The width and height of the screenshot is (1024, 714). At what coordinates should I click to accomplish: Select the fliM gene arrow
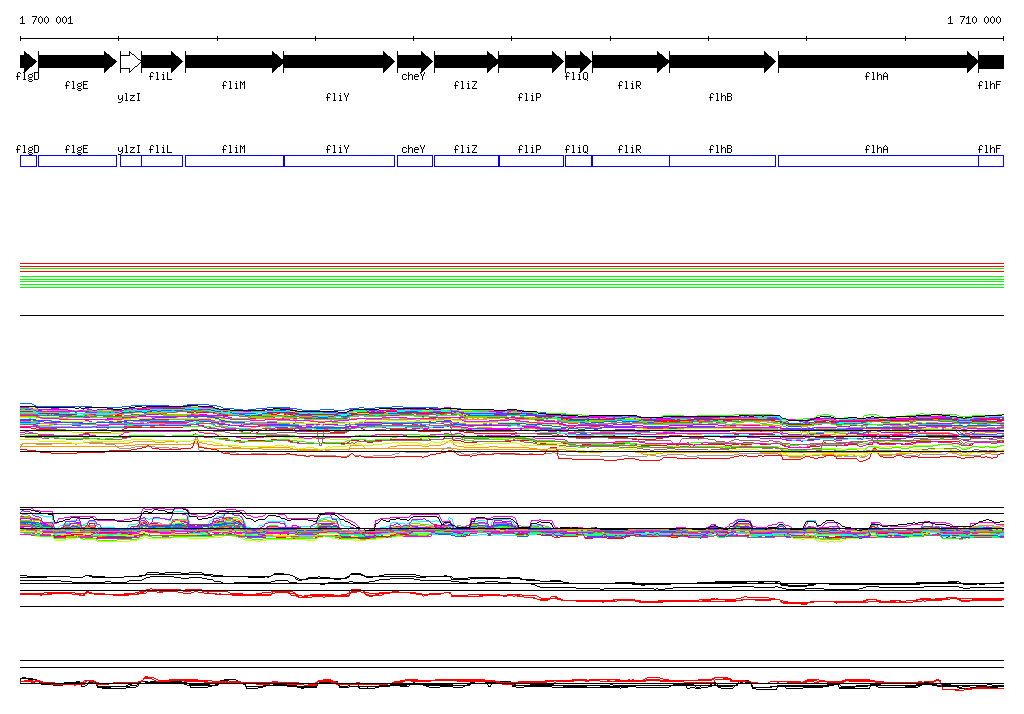coord(234,62)
